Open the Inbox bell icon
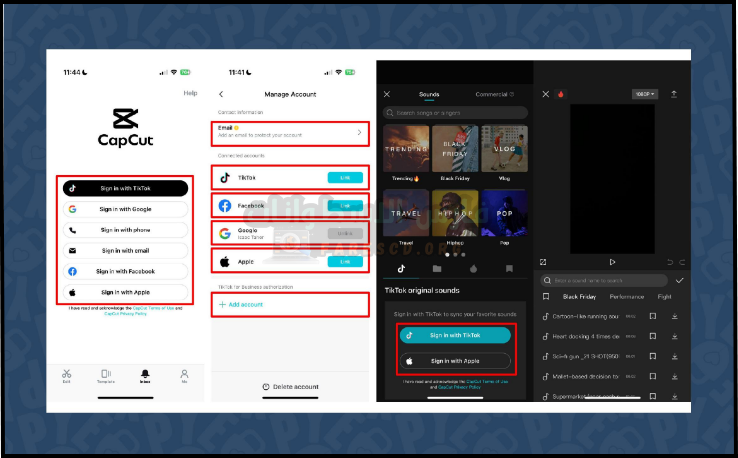 (144, 375)
